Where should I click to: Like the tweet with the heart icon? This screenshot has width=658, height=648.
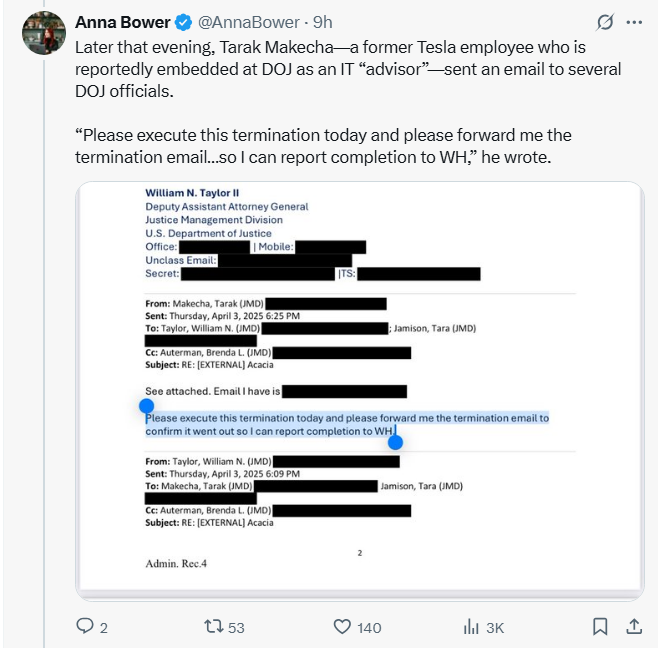pos(342,627)
